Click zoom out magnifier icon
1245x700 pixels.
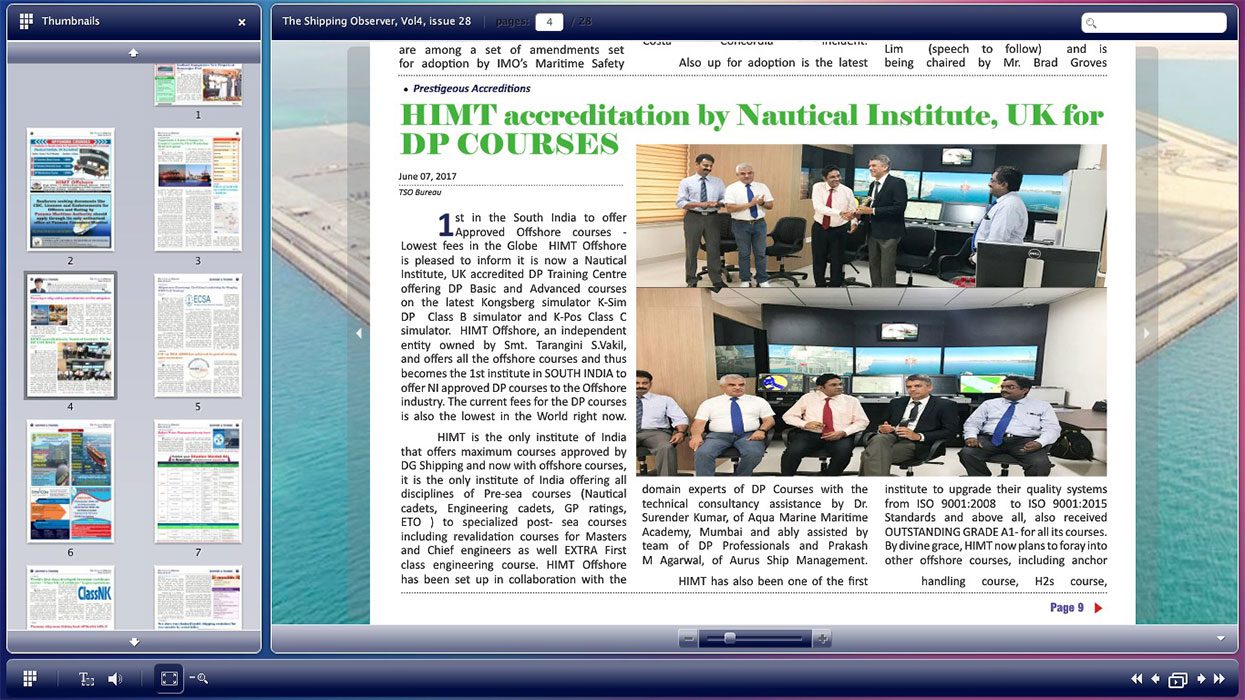click(198, 679)
